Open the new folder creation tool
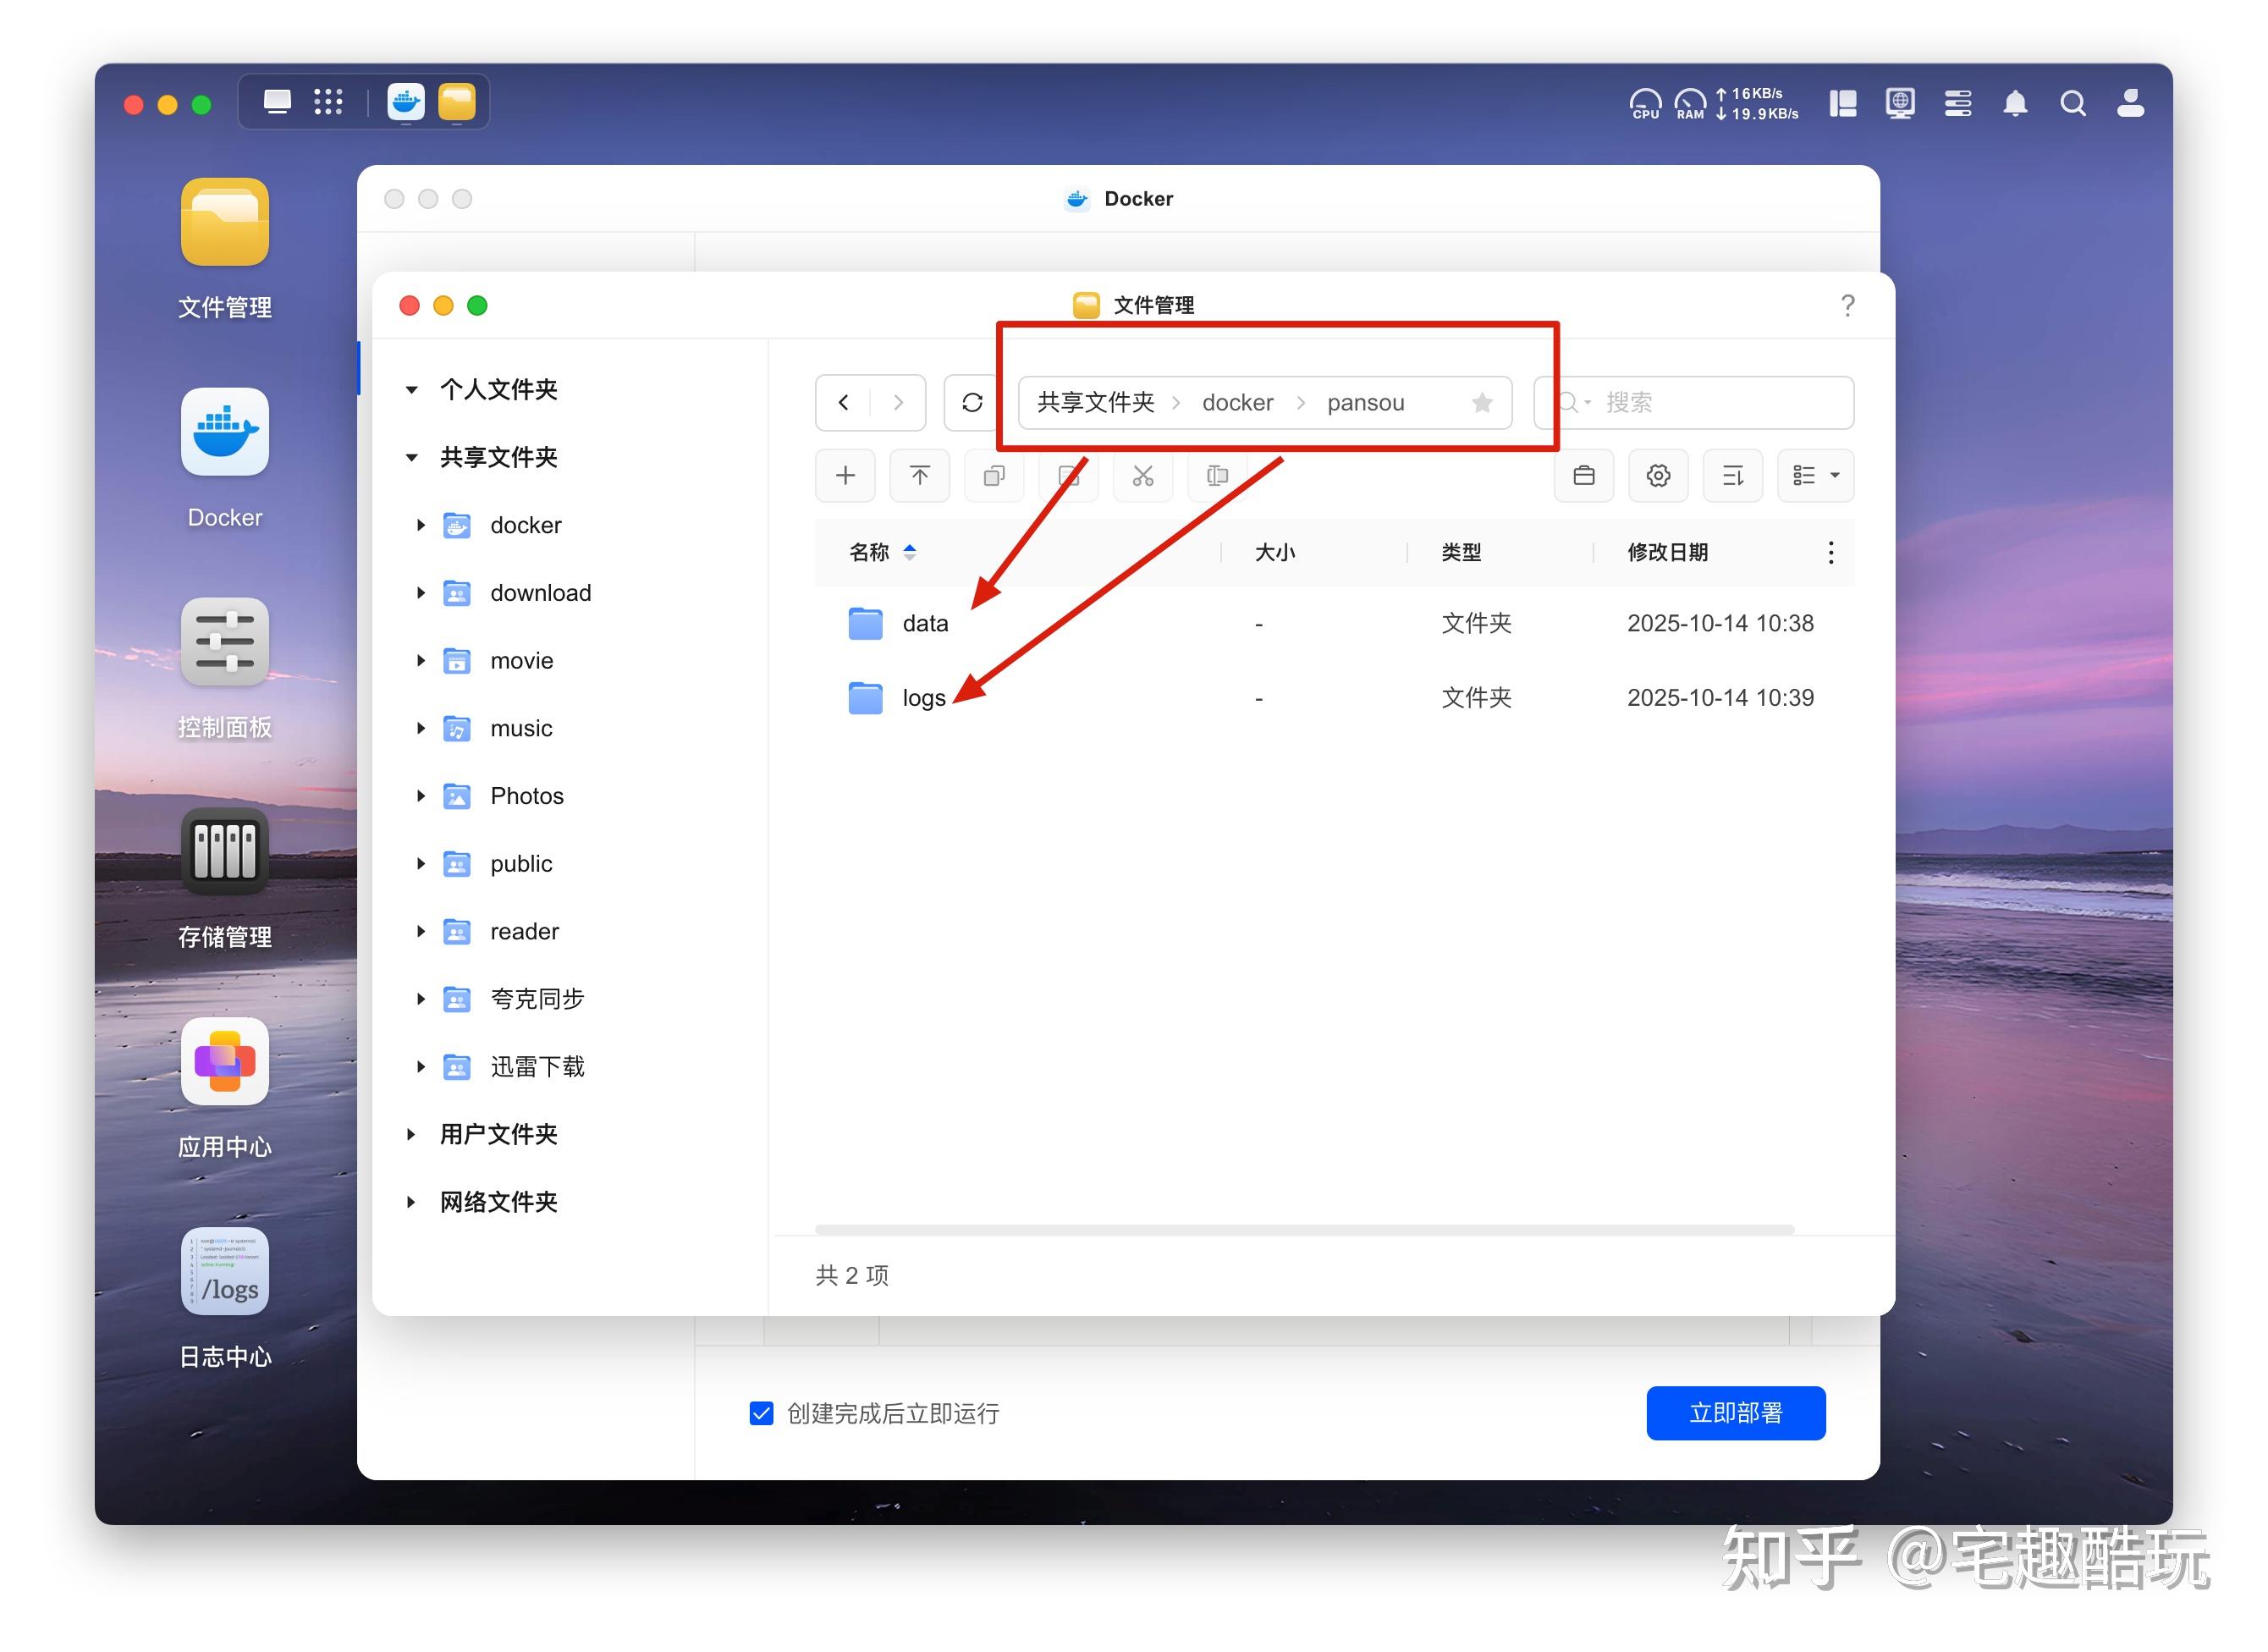This screenshot has width=2268, height=1652. point(845,476)
